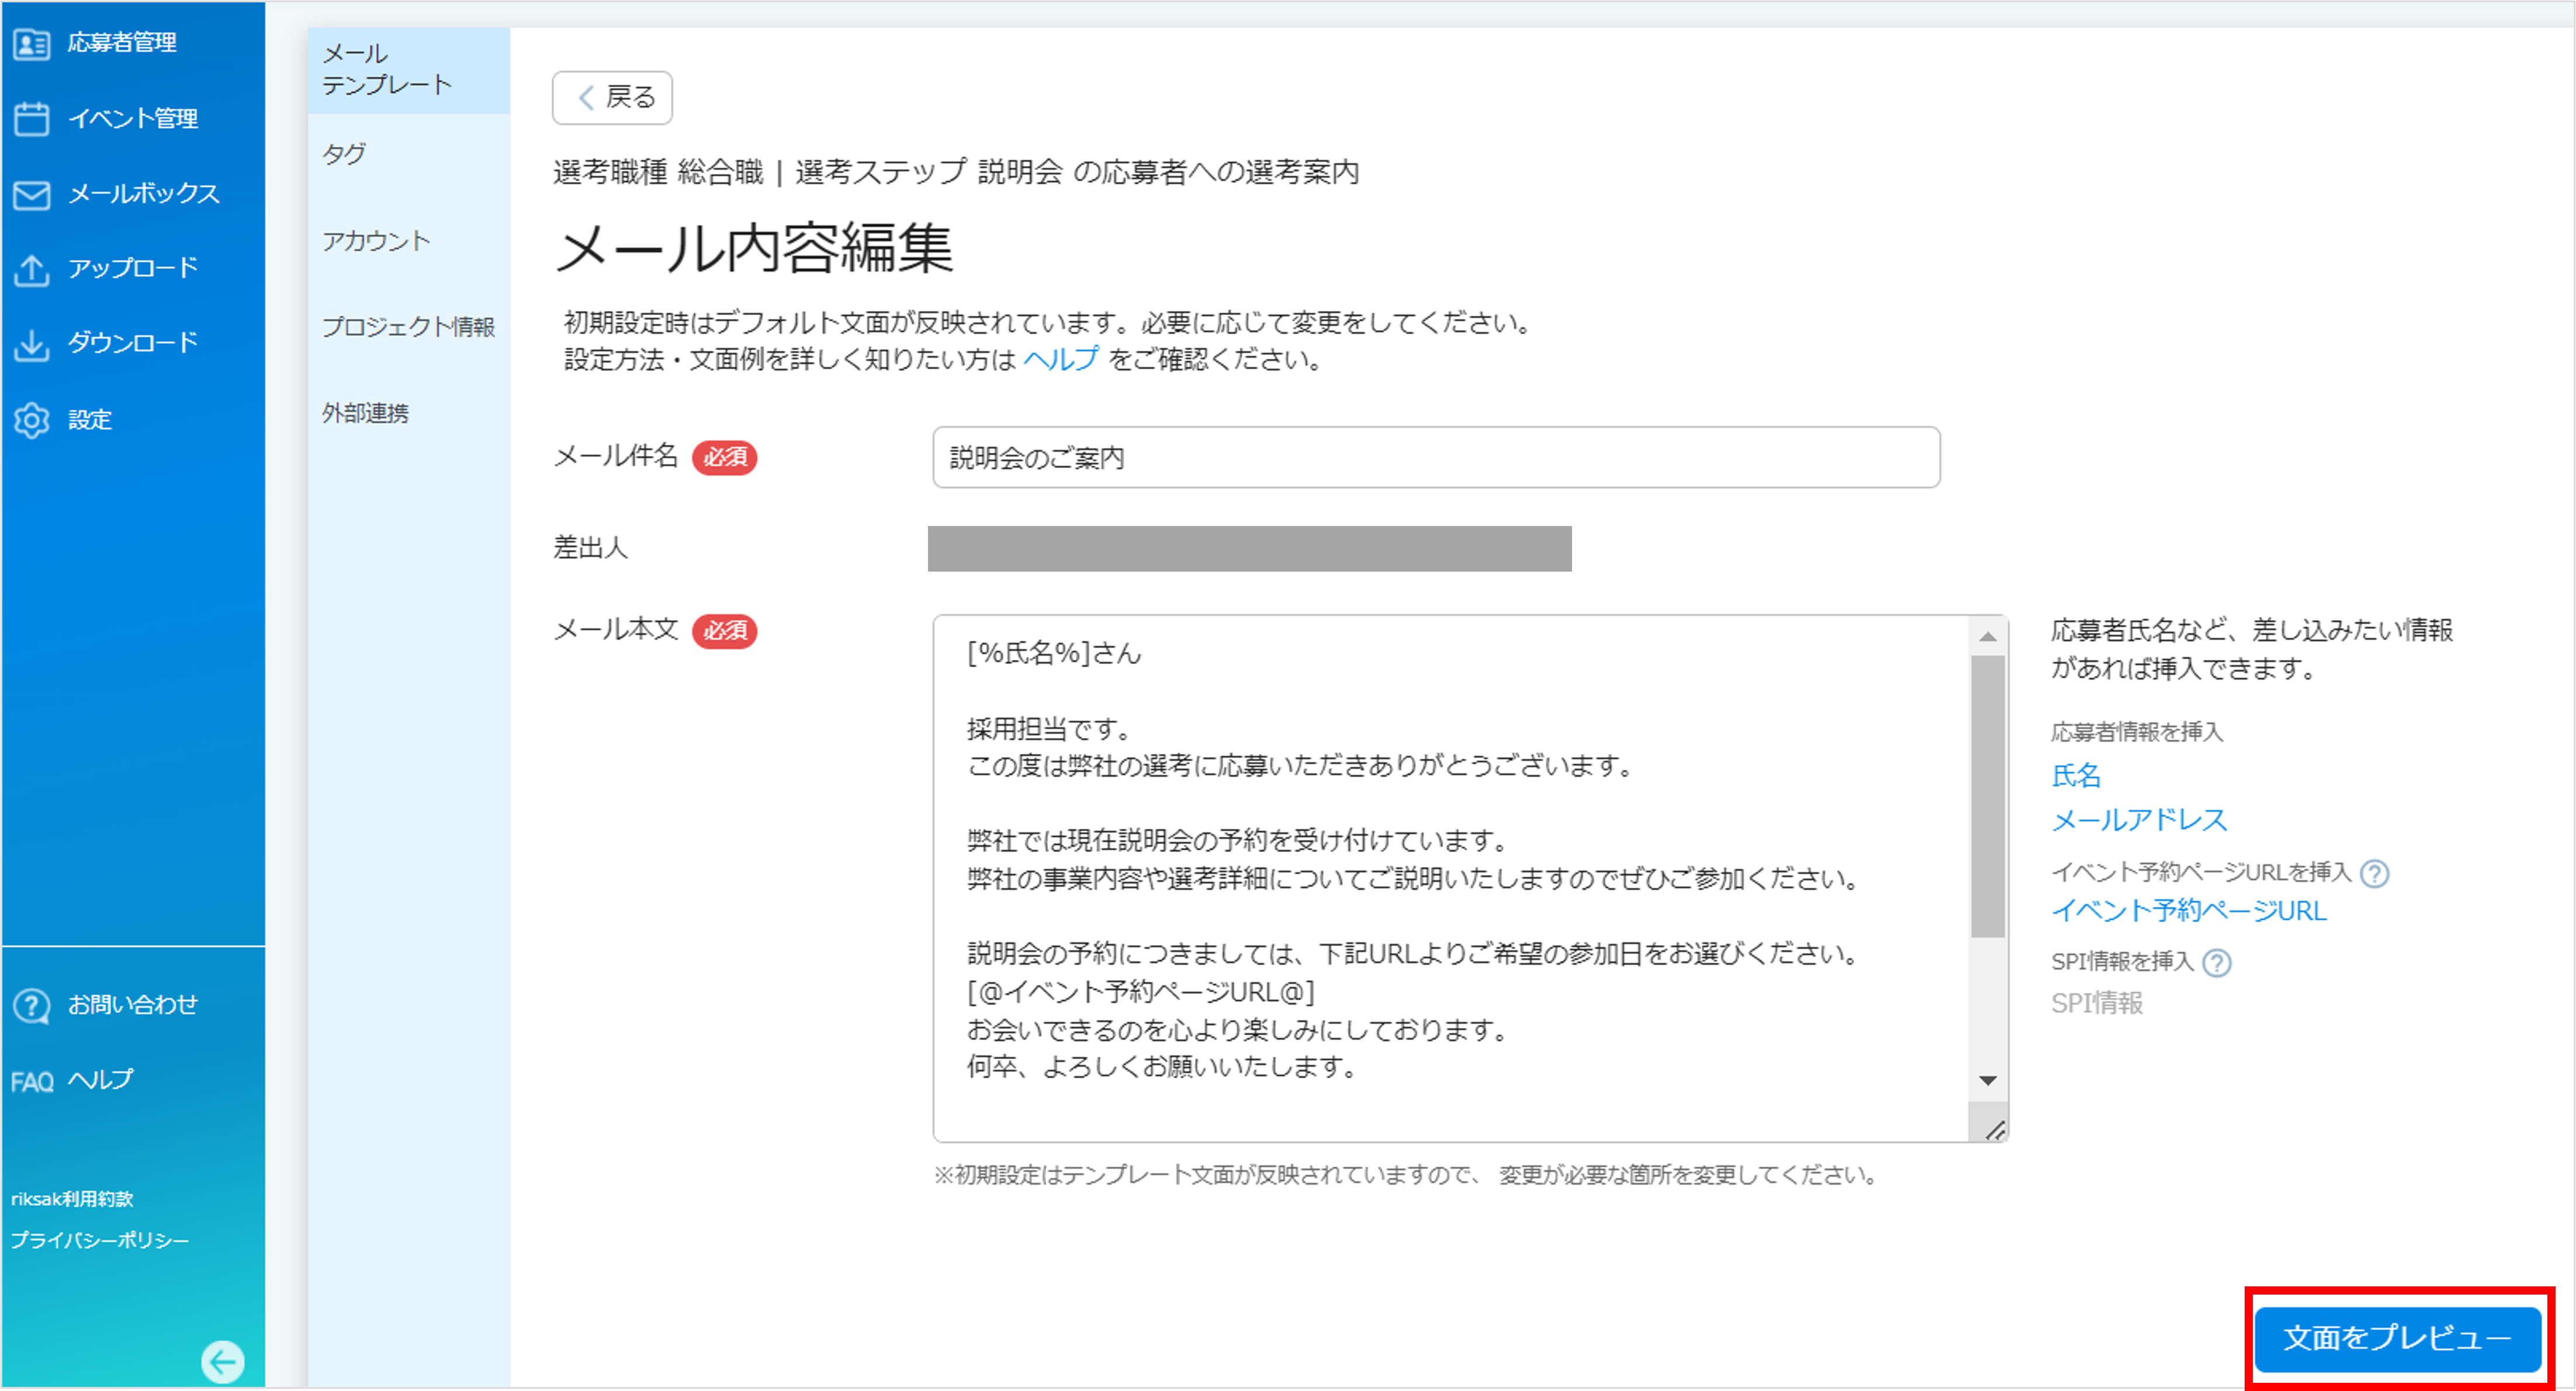Screen dimensions: 2576x1391
Task: Open お問い合わせ sidebar label
Action: pos(133,1005)
